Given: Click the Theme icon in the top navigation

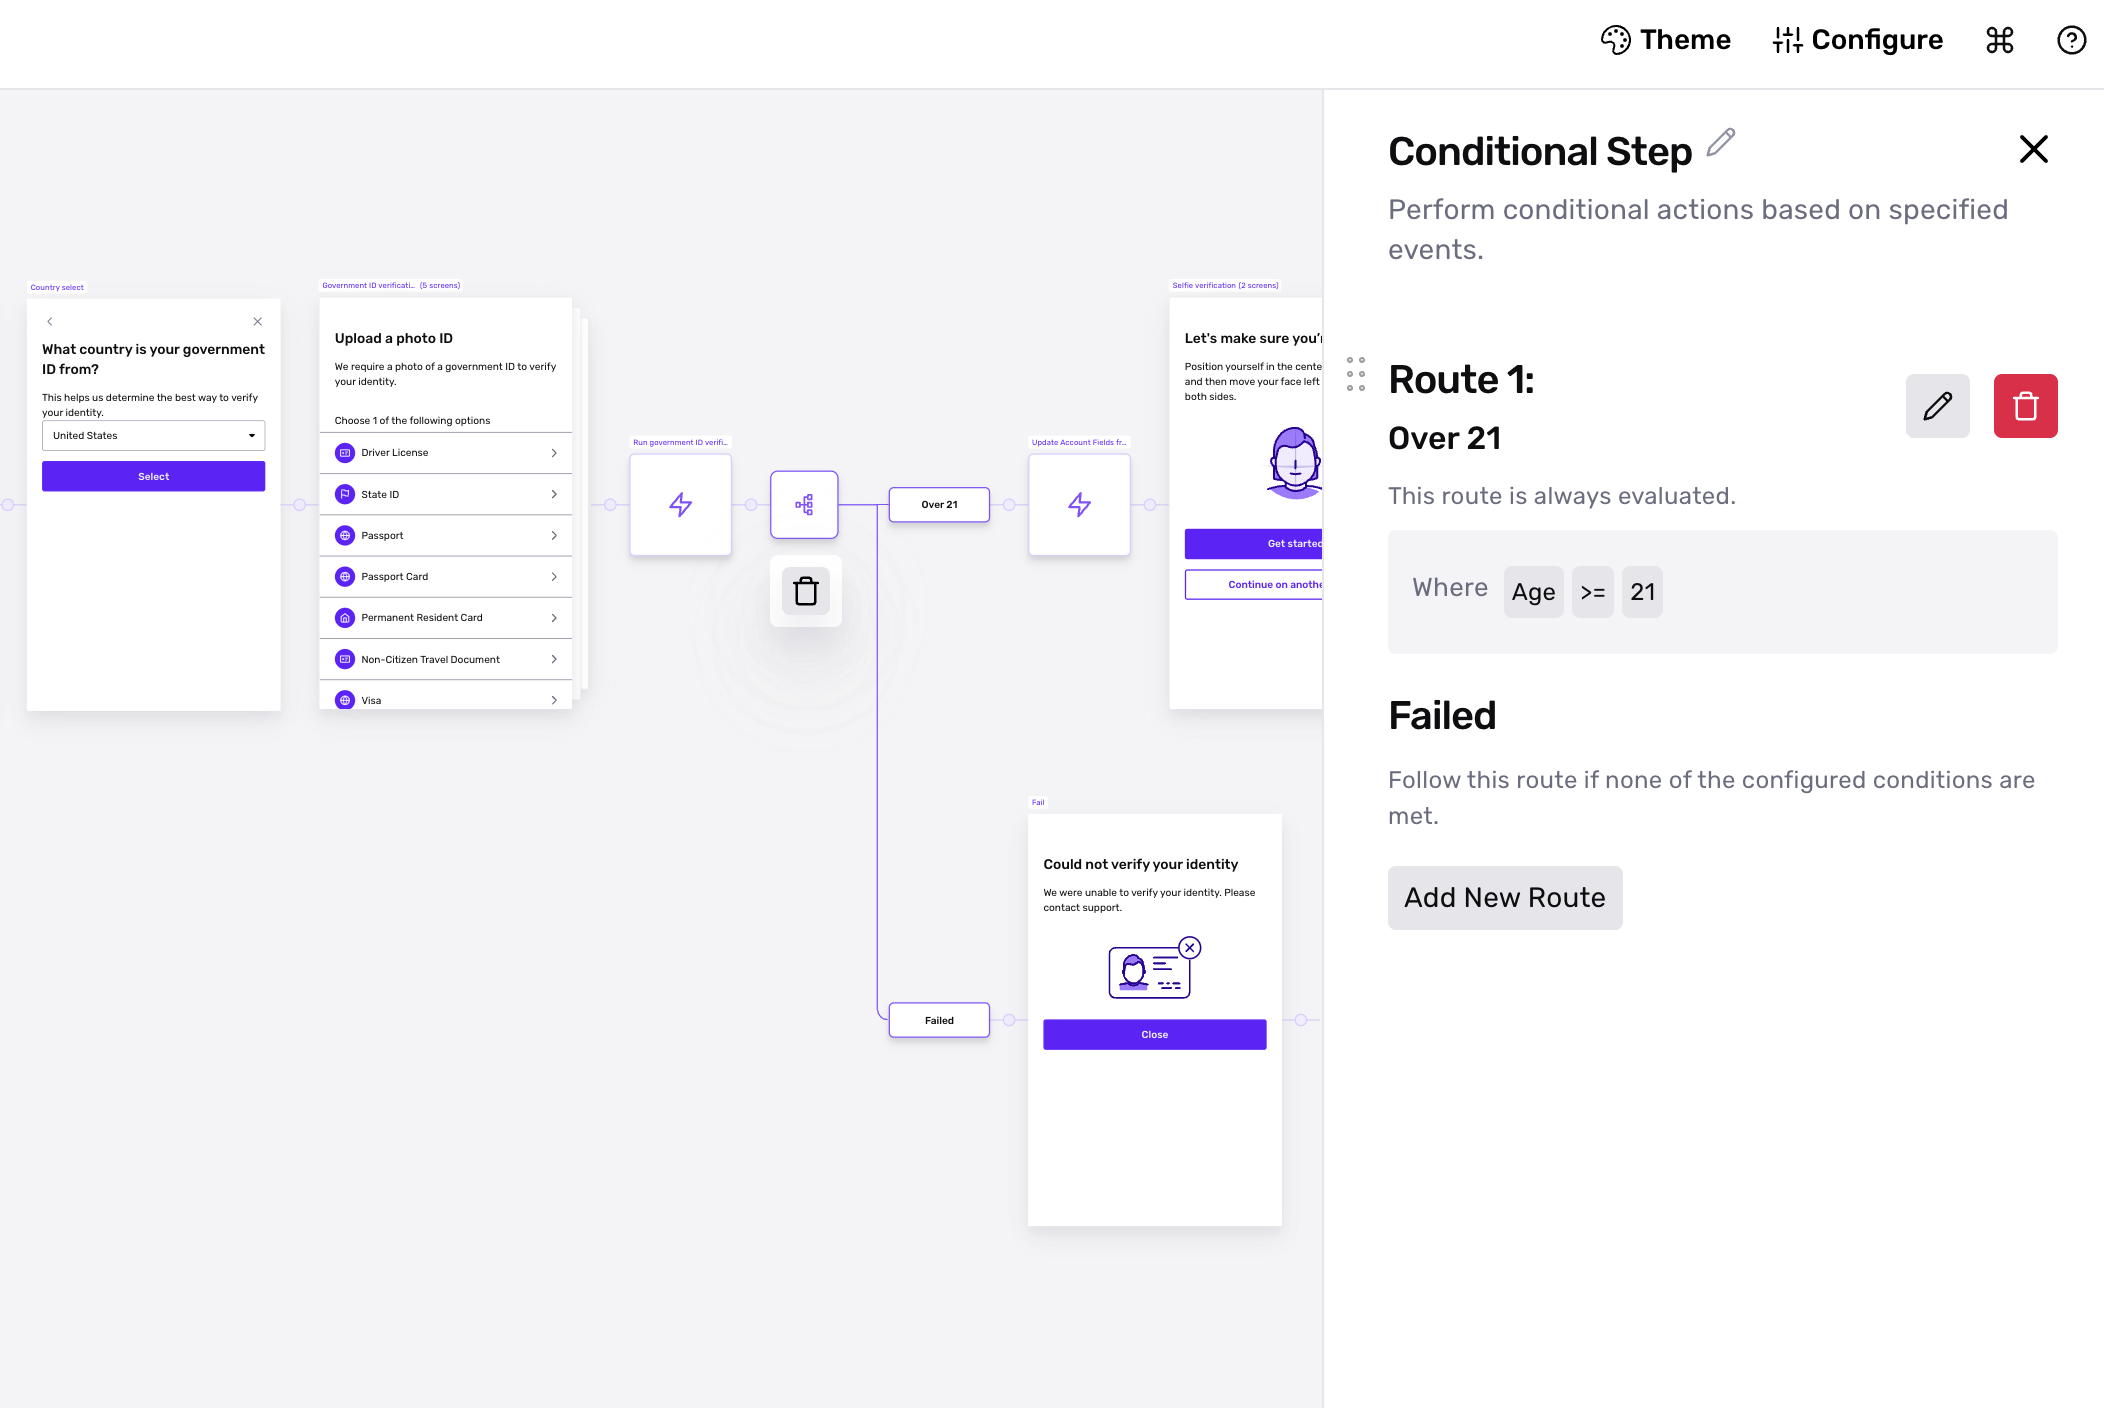Looking at the screenshot, I should point(1618,39).
